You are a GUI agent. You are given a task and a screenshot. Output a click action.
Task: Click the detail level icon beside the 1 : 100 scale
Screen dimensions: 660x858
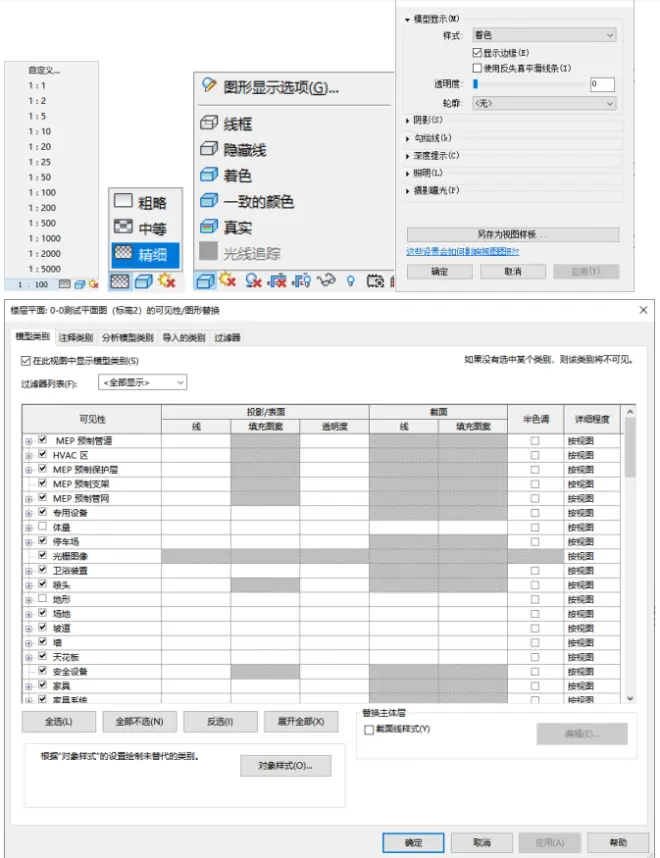pyautogui.click(x=65, y=284)
